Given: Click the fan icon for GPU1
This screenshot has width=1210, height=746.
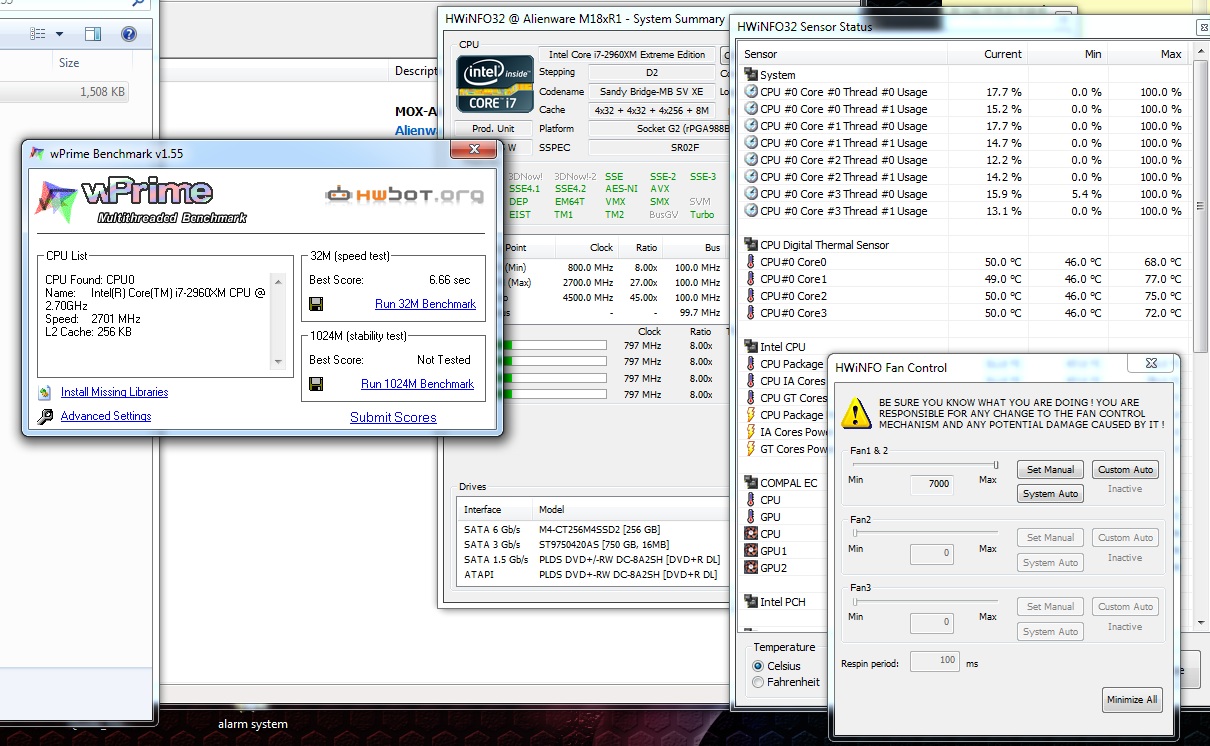Looking at the screenshot, I should [x=751, y=551].
